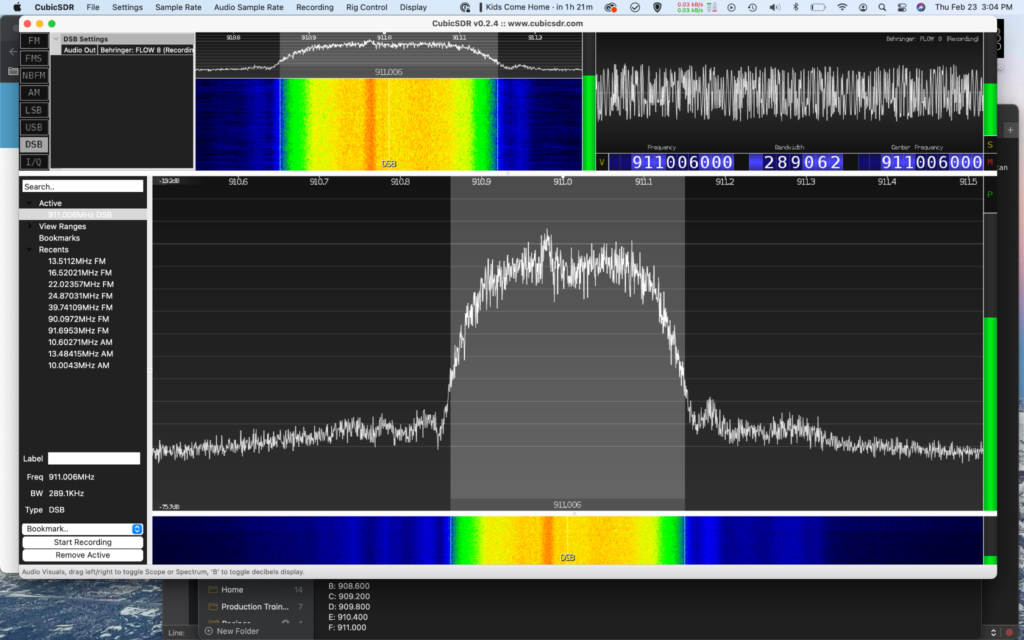The width and height of the screenshot is (1024, 640).
Task: Select recent 22.02357MHz FM entry
Action: [80, 285]
